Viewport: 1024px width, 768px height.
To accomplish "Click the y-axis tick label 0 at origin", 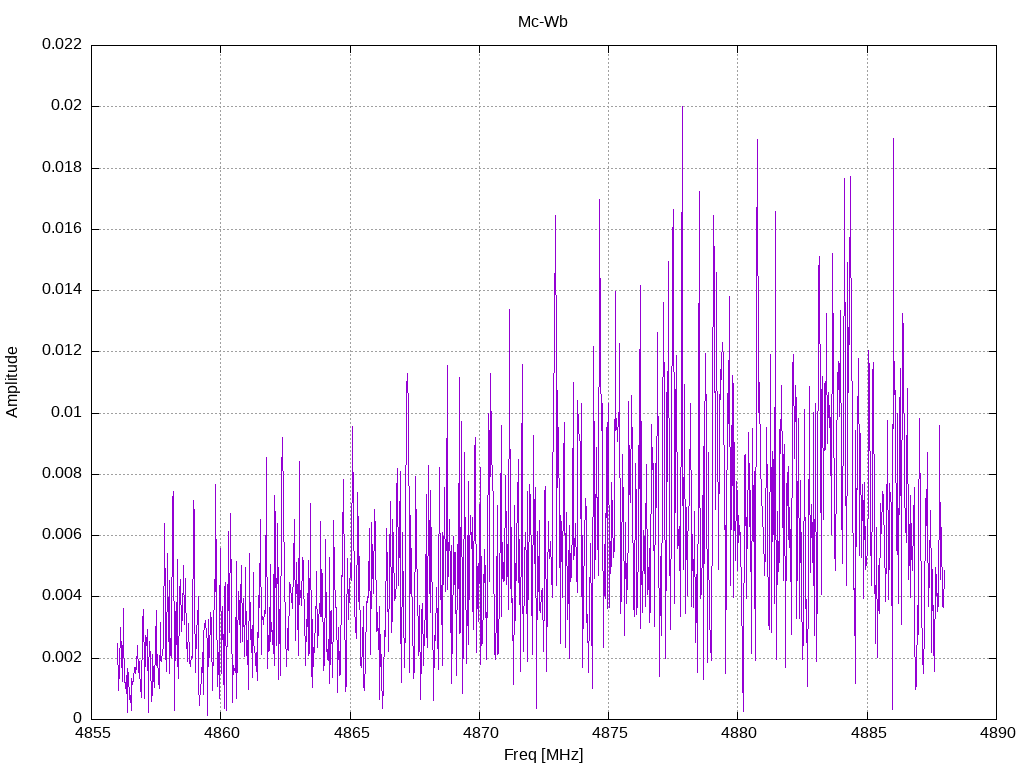I will point(78,718).
